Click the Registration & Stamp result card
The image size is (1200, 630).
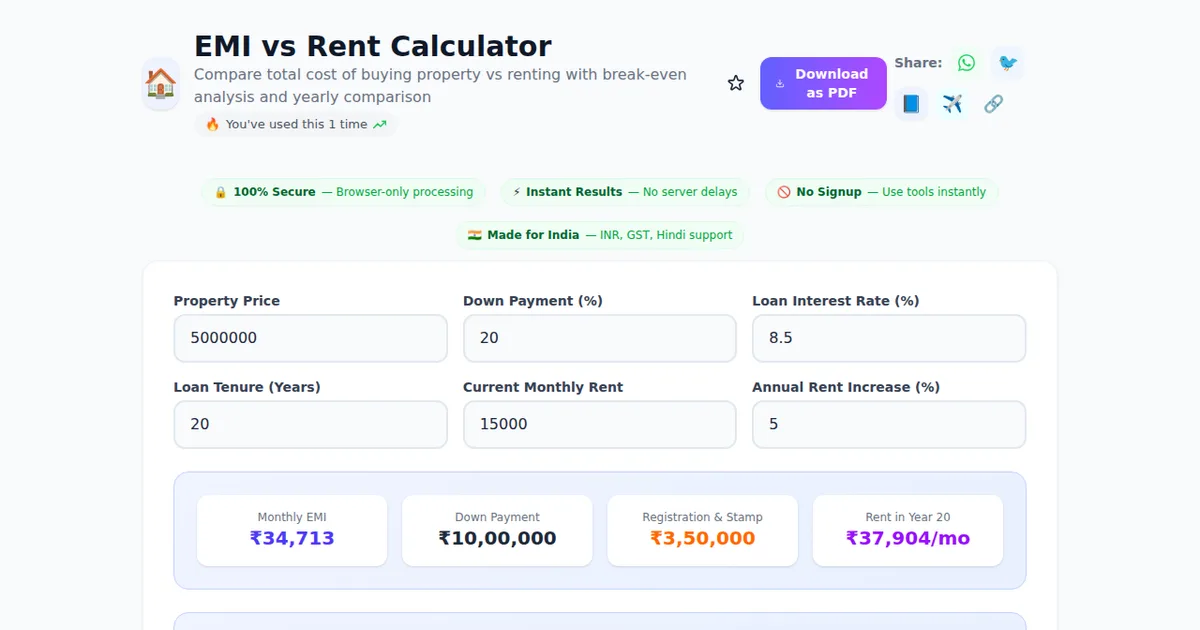702,530
